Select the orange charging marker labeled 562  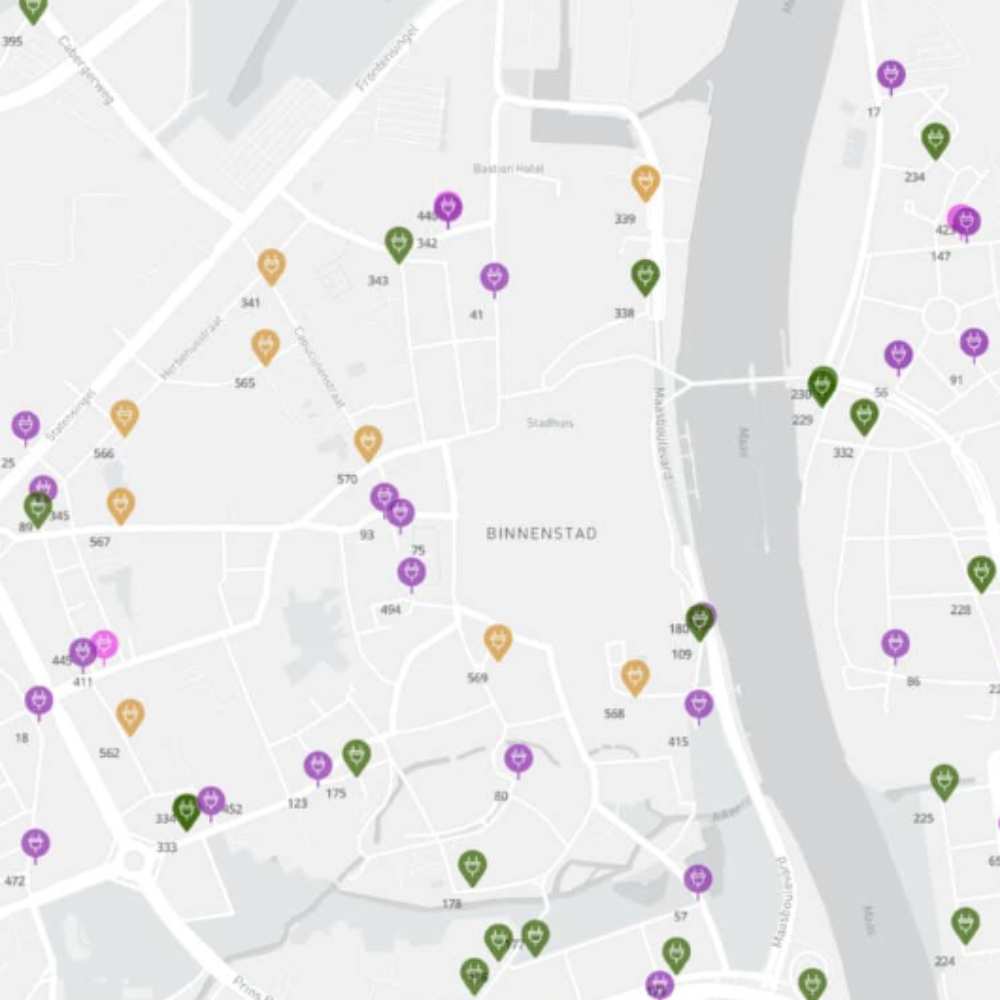click(130, 715)
